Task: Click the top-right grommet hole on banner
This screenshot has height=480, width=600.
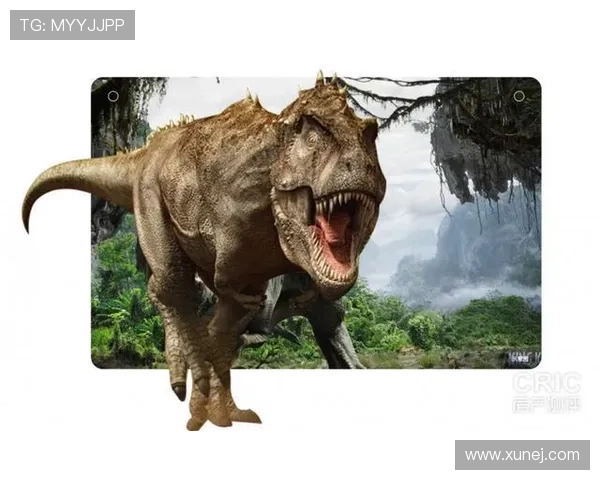Action: point(518,96)
